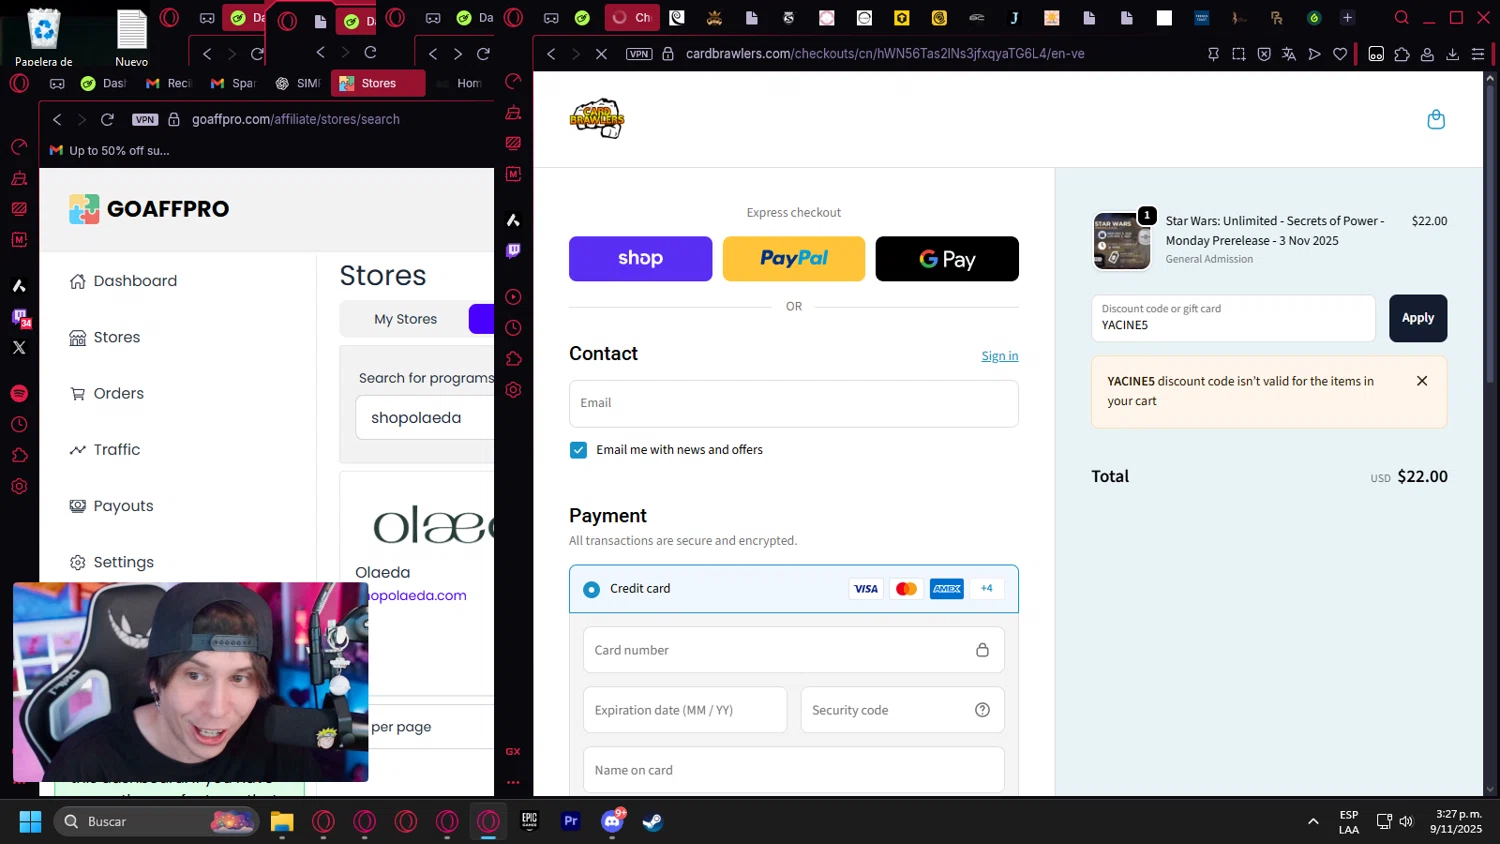The height and width of the screenshot is (844, 1500).
Task: Click the GX icon at sidebar bottom
Action: [x=513, y=751]
